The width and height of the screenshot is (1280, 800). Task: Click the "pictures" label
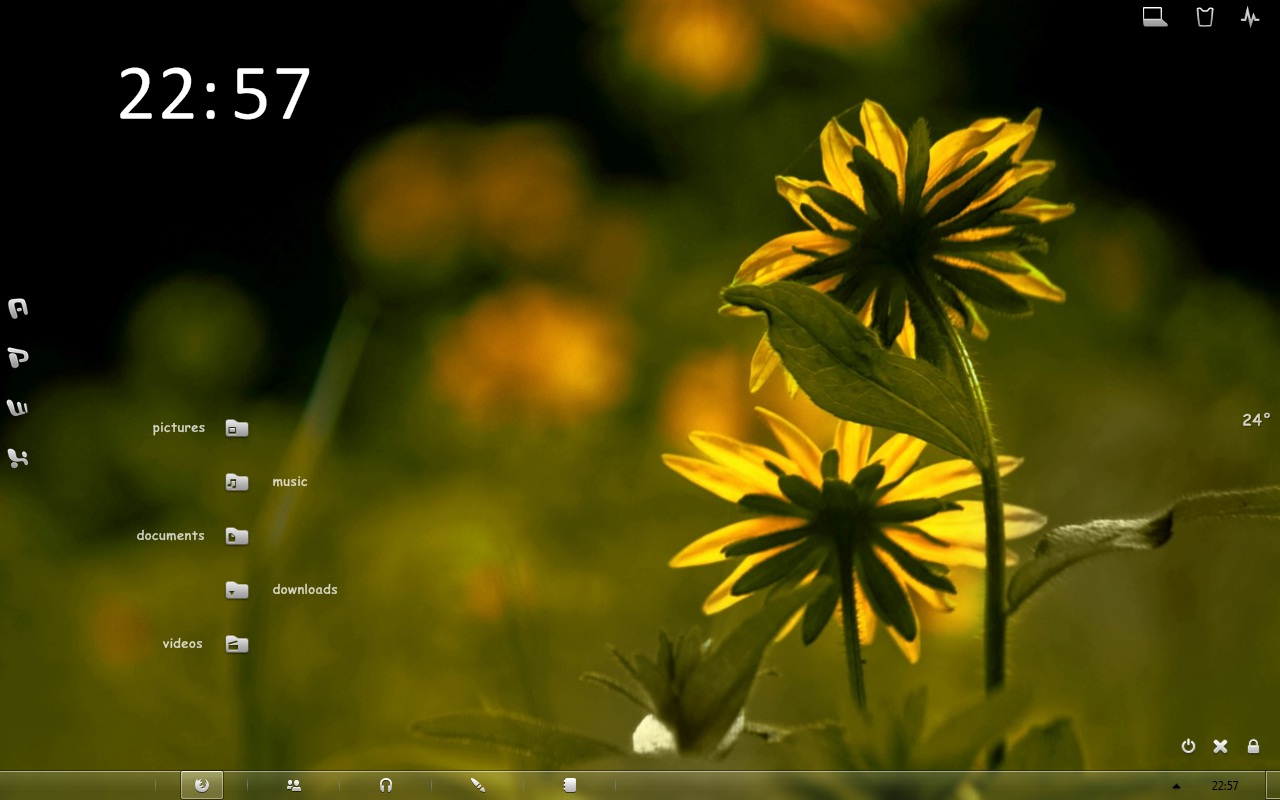(x=179, y=428)
